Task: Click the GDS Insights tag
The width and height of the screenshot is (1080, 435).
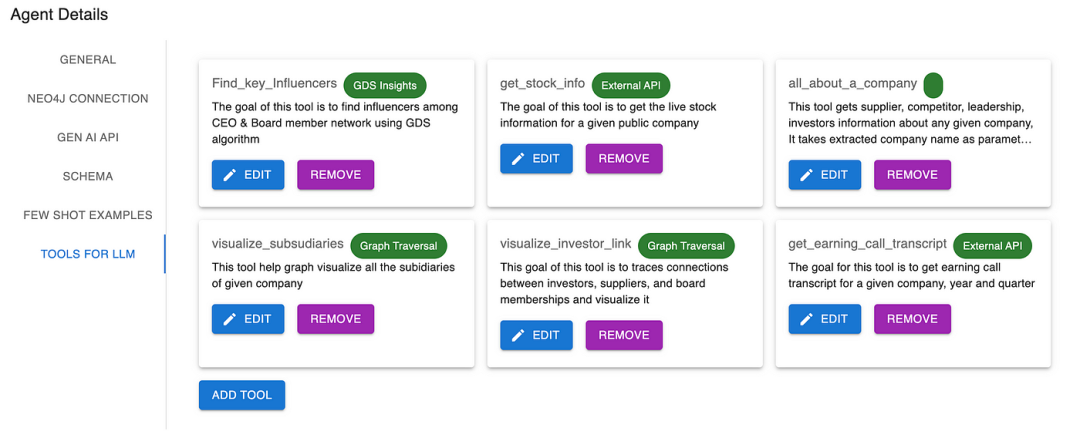Action: coord(385,85)
